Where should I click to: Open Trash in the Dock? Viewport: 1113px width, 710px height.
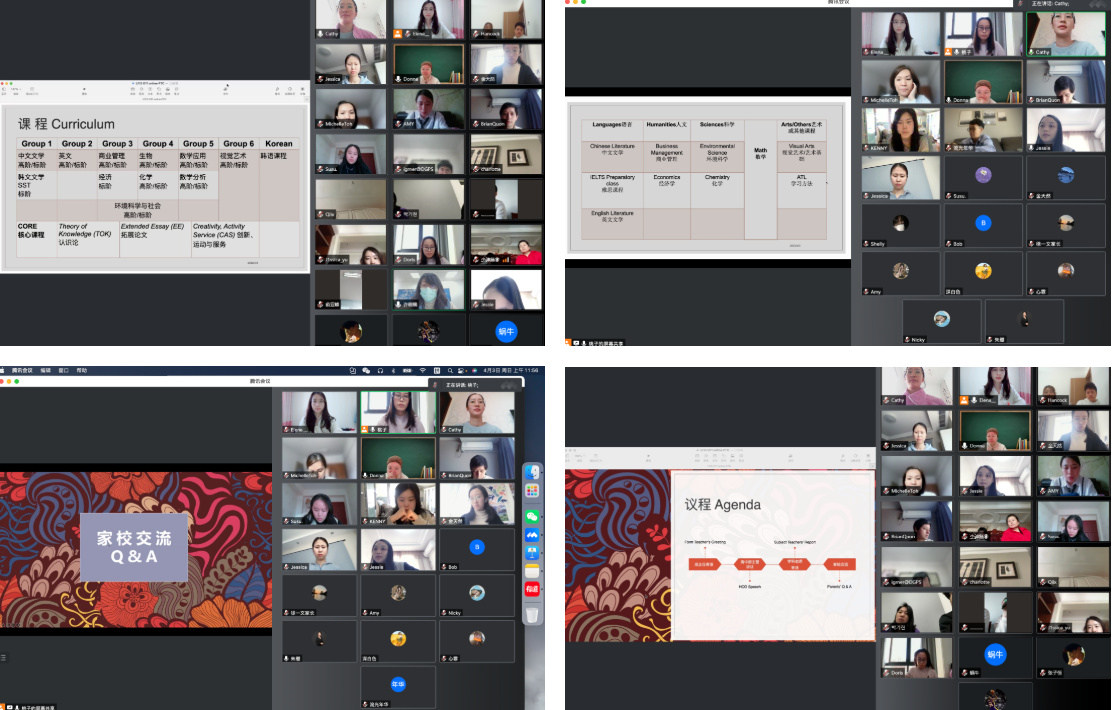(x=532, y=614)
